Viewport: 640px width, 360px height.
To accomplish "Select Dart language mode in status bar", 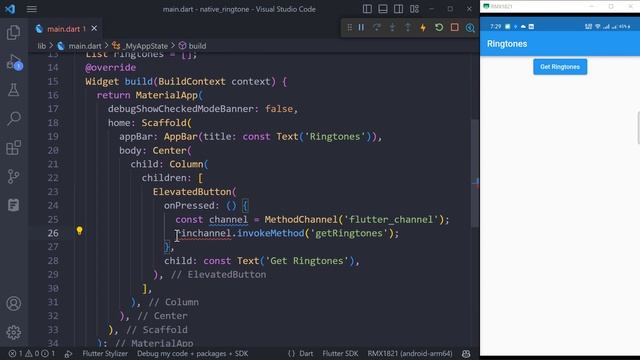I will pyautogui.click(x=306, y=353).
